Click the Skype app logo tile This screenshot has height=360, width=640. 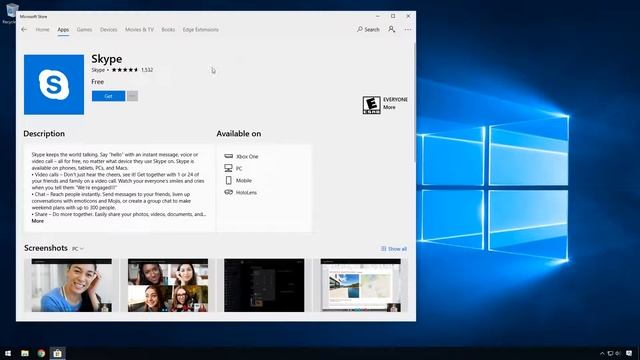pyautogui.click(x=54, y=84)
